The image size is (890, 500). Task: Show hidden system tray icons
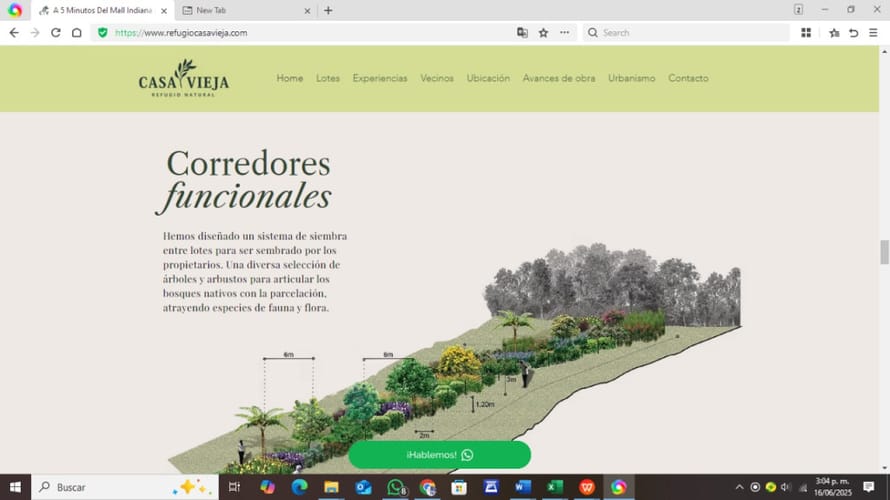coord(739,487)
